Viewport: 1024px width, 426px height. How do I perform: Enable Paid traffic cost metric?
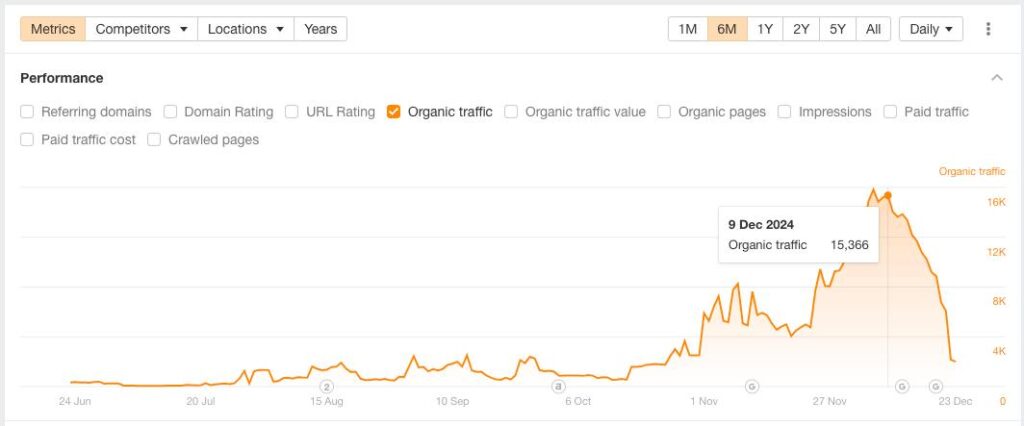pos(27,140)
